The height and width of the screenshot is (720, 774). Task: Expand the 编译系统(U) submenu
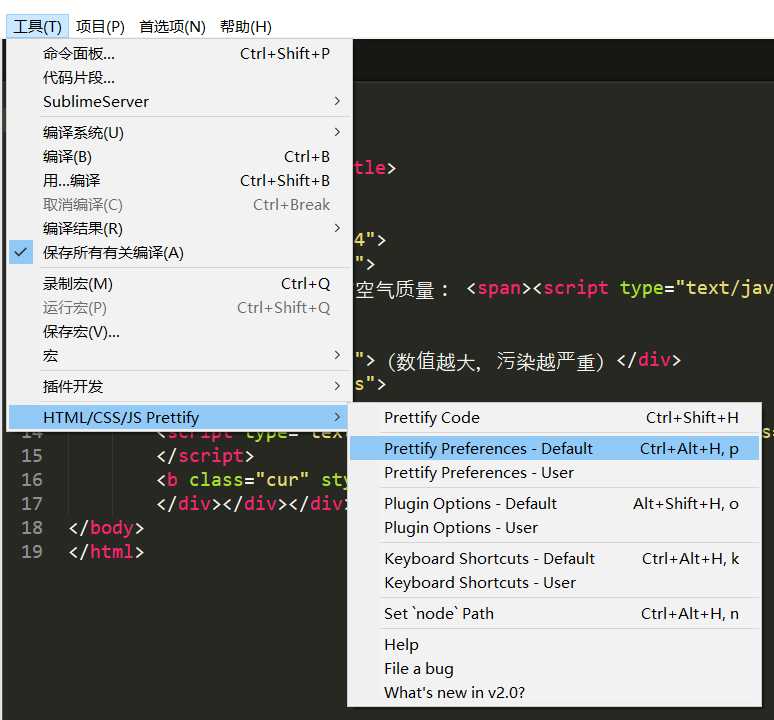click(x=179, y=132)
